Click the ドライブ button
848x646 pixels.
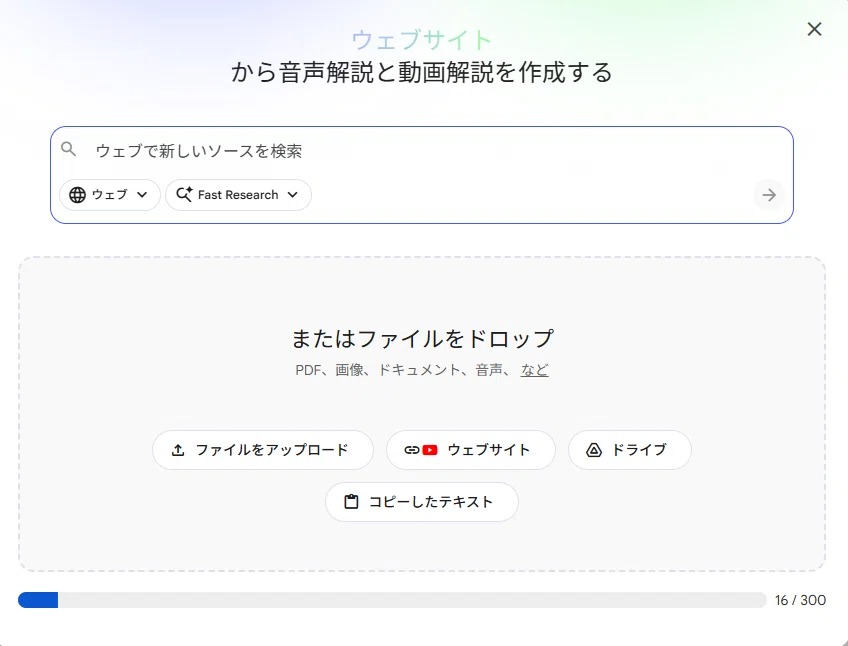pyautogui.click(x=630, y=450)
